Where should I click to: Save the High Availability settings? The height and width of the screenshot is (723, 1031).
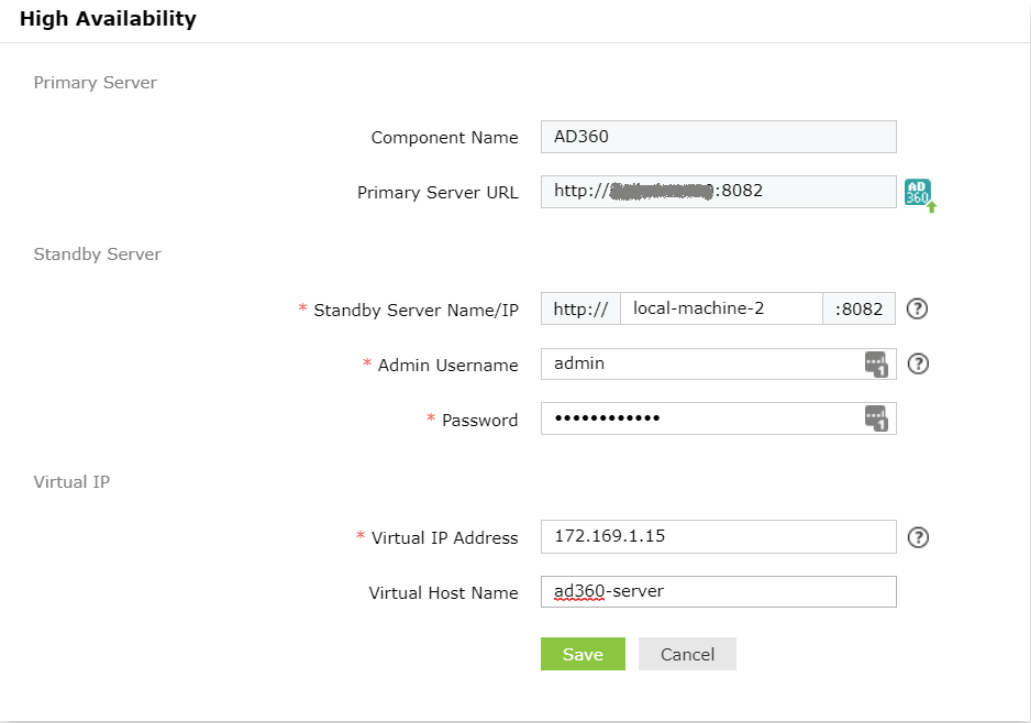(x=583, y=654)
